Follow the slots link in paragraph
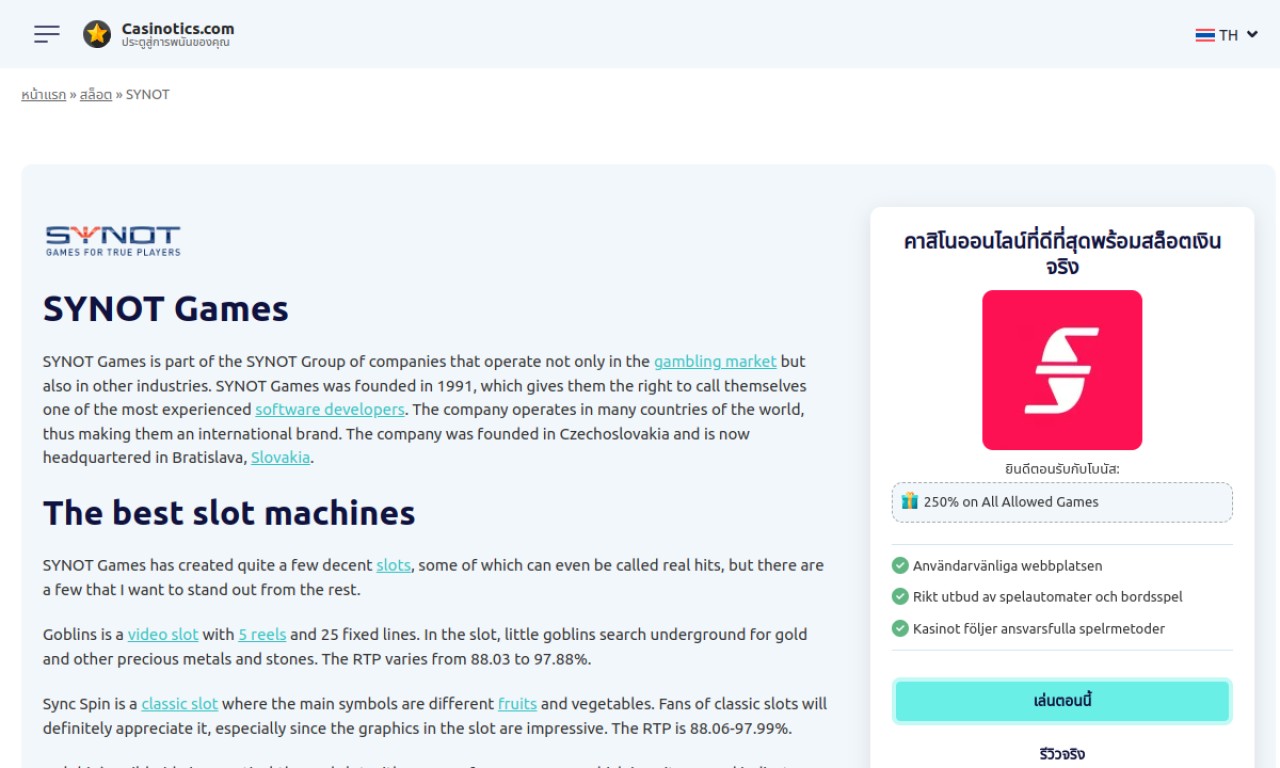The width and height of the screenshot is (1280, 768). point(393,565)
